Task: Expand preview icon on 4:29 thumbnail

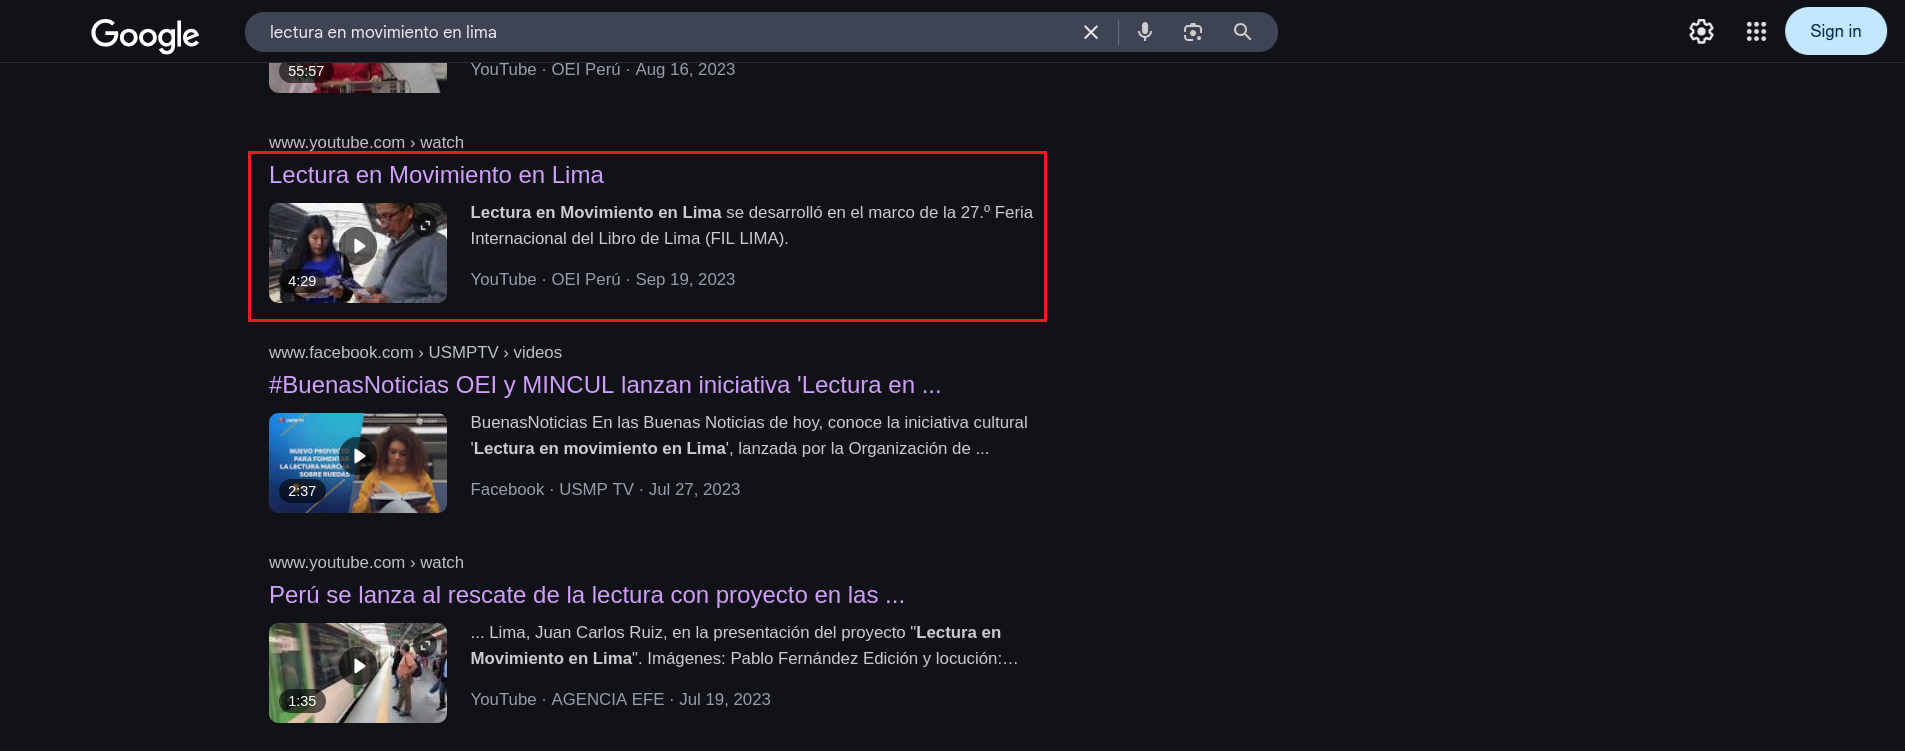Action: coord(426,225)
